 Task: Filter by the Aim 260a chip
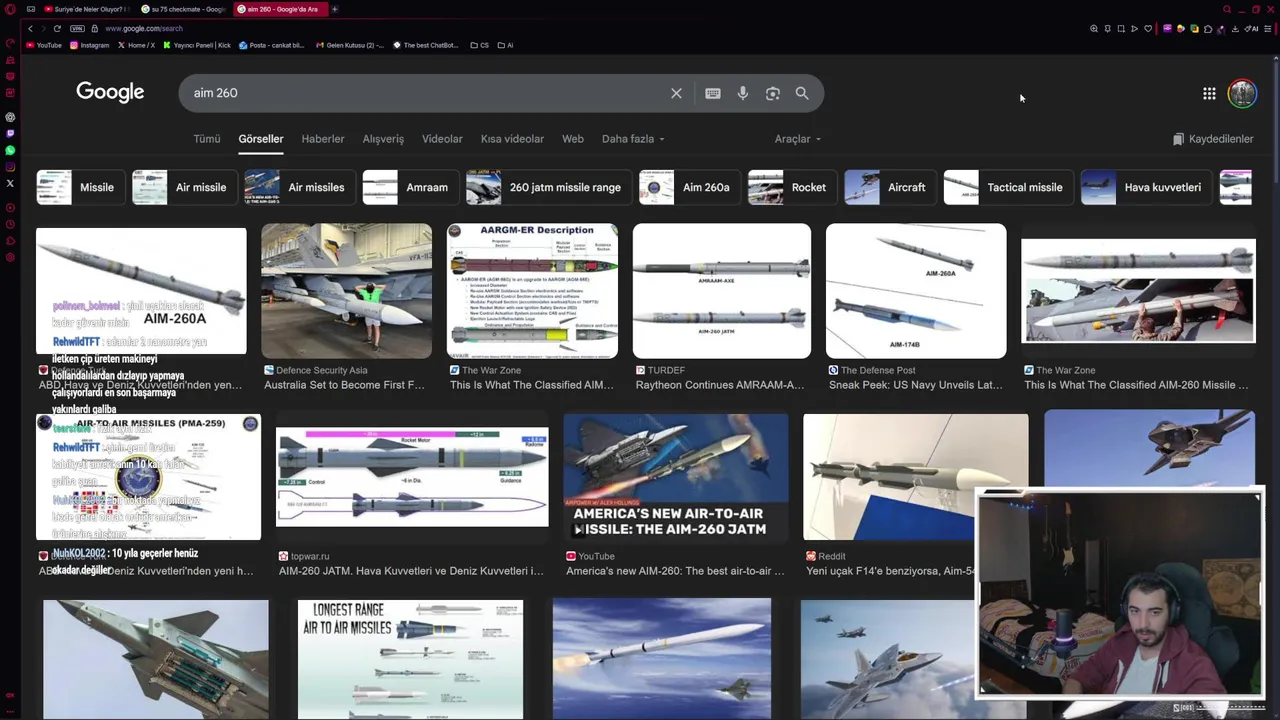(688, 187)
